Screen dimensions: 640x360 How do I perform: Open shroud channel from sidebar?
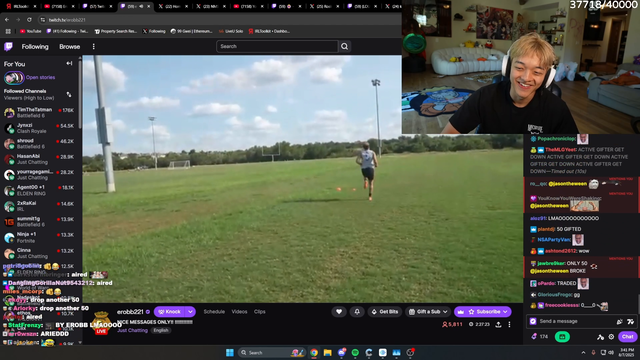(x=39, y=144)
